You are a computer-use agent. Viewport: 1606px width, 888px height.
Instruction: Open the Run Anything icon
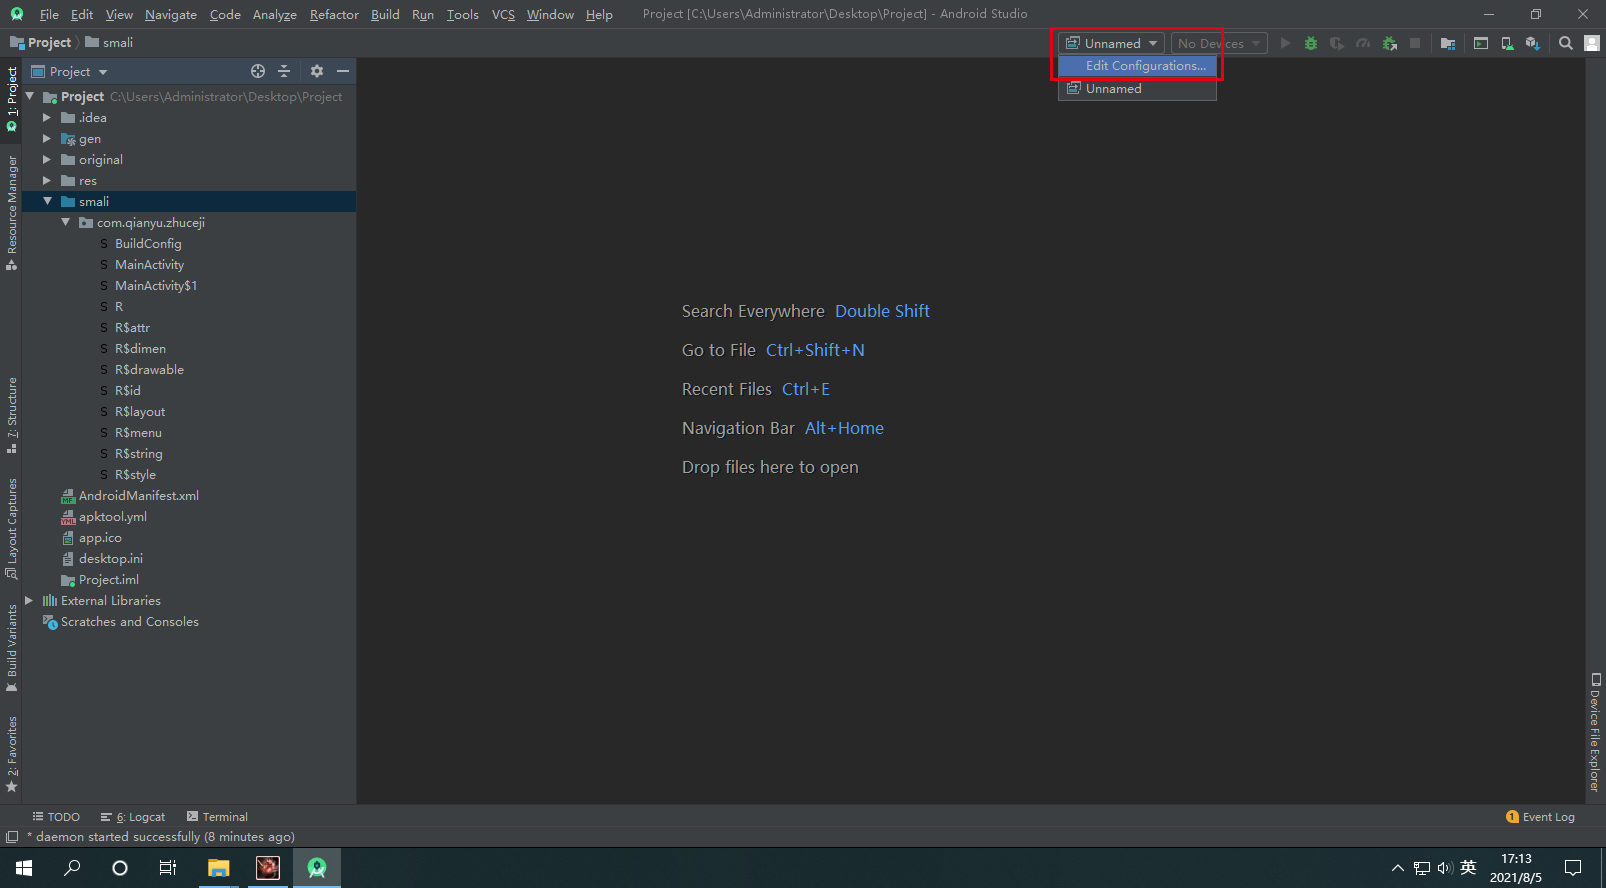pos(1481,43)
